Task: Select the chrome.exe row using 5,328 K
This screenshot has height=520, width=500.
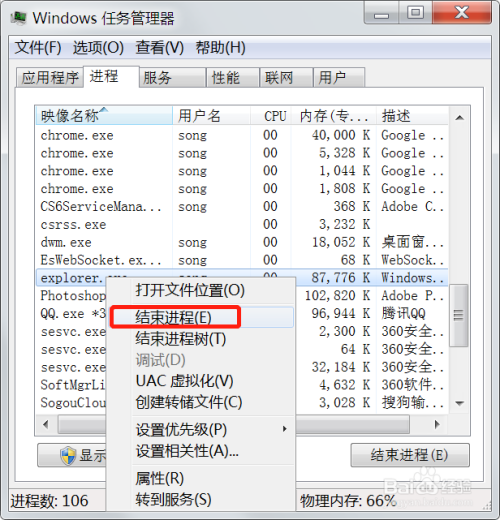Action: (x=242, y=153)
